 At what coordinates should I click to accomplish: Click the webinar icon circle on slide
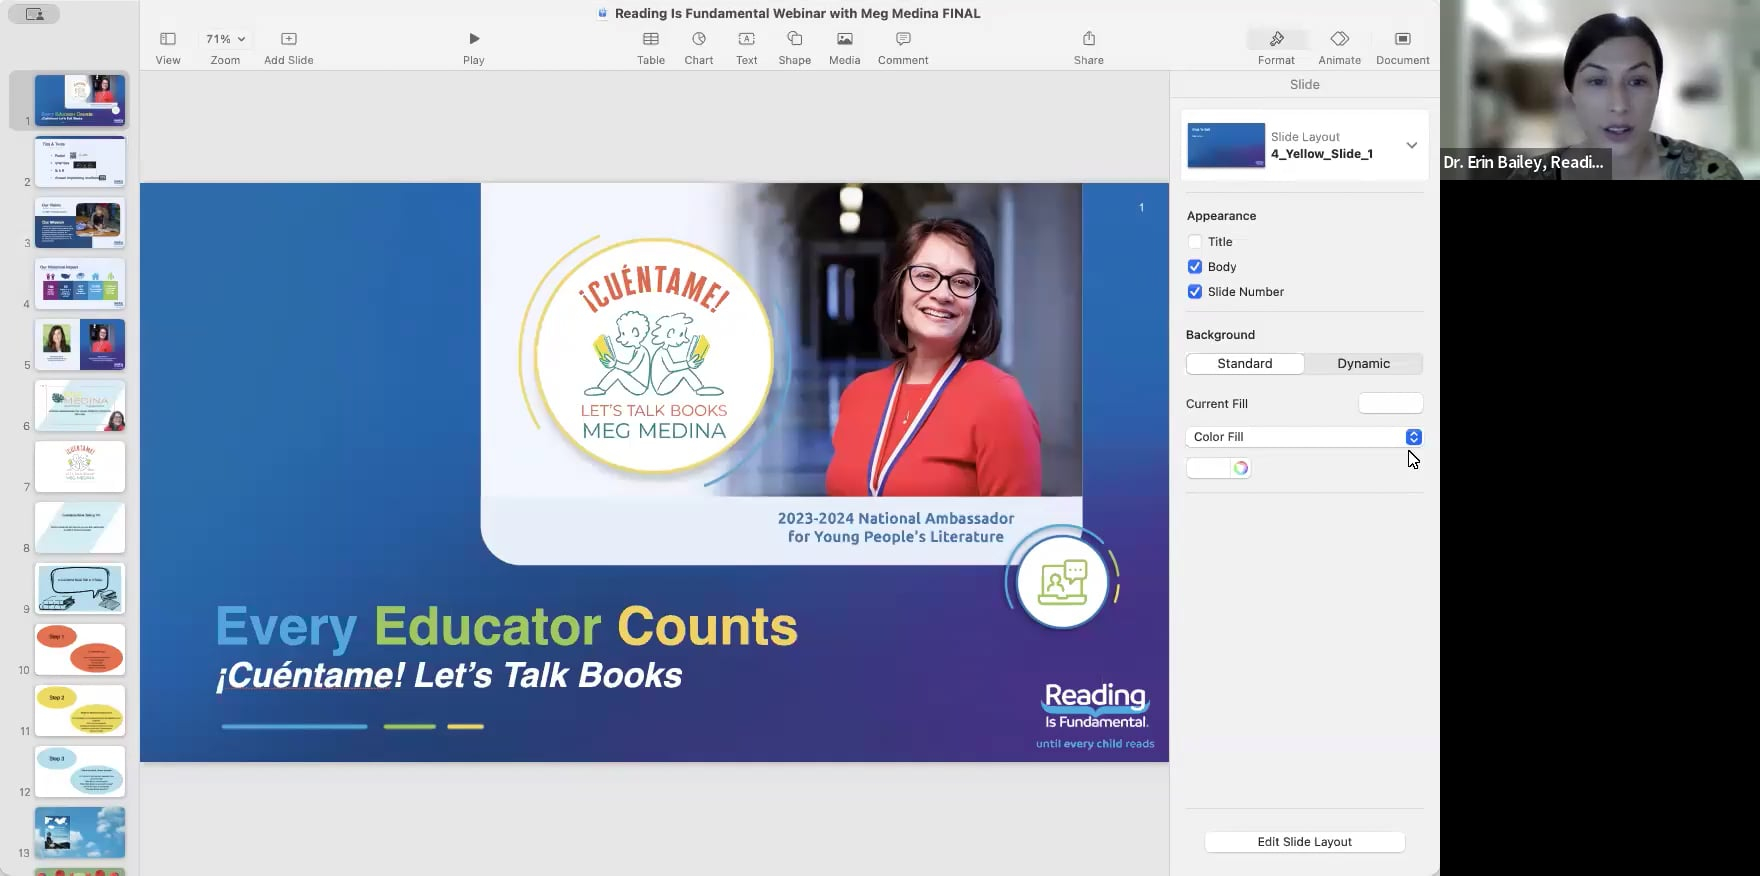(x=1062, y=582)
